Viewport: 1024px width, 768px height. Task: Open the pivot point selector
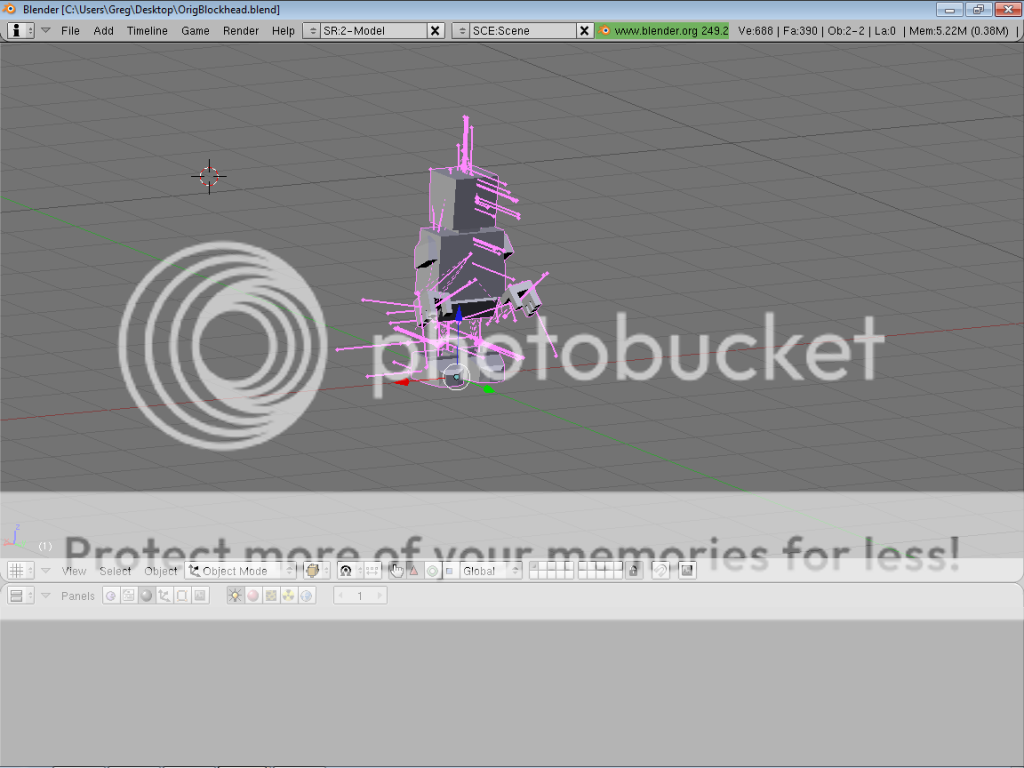[350, 571]
